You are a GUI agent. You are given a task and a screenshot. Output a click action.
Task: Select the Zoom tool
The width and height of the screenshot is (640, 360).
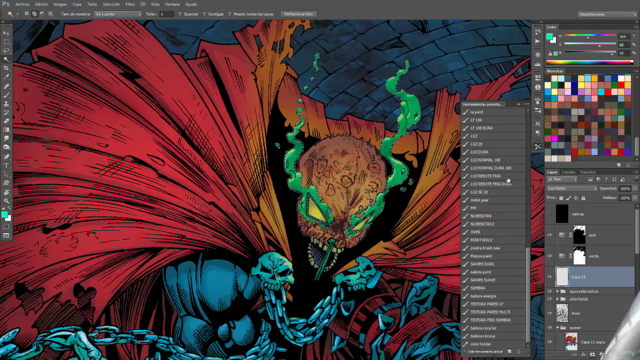click(x=6, y=201)
